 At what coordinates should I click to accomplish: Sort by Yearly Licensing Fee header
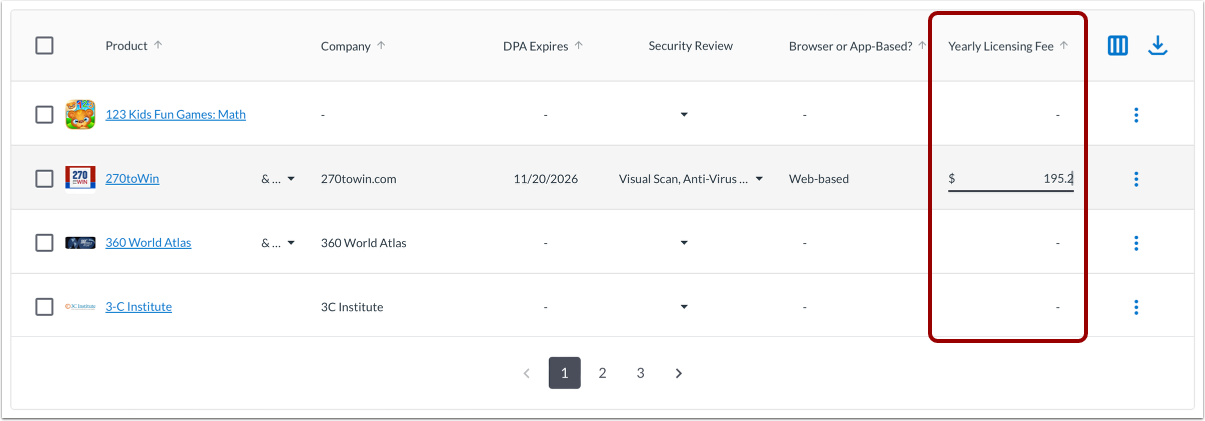click(1000, 46)
